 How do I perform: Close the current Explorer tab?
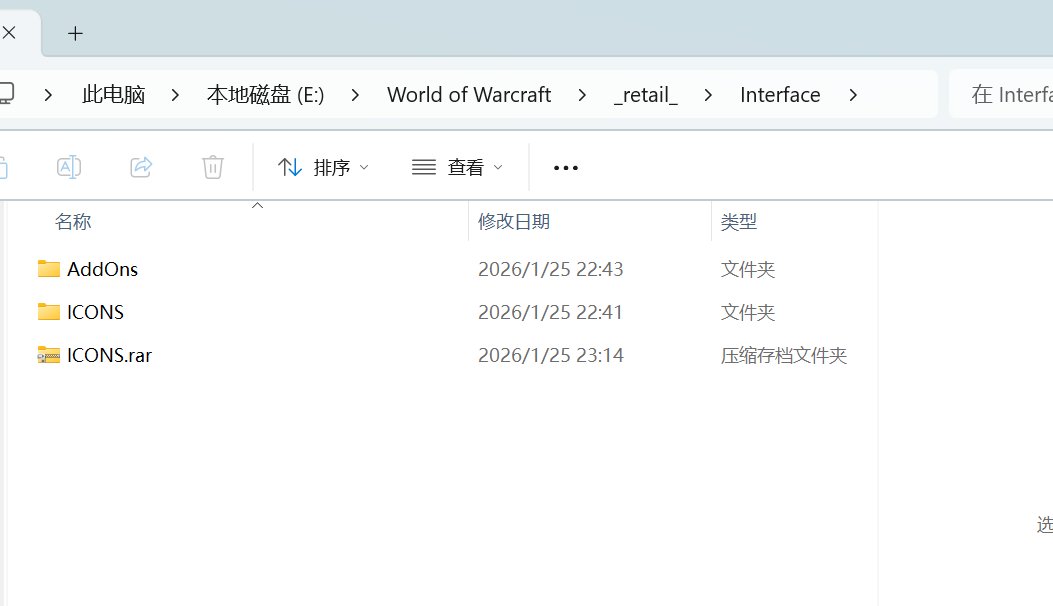[x=9, y=32]
